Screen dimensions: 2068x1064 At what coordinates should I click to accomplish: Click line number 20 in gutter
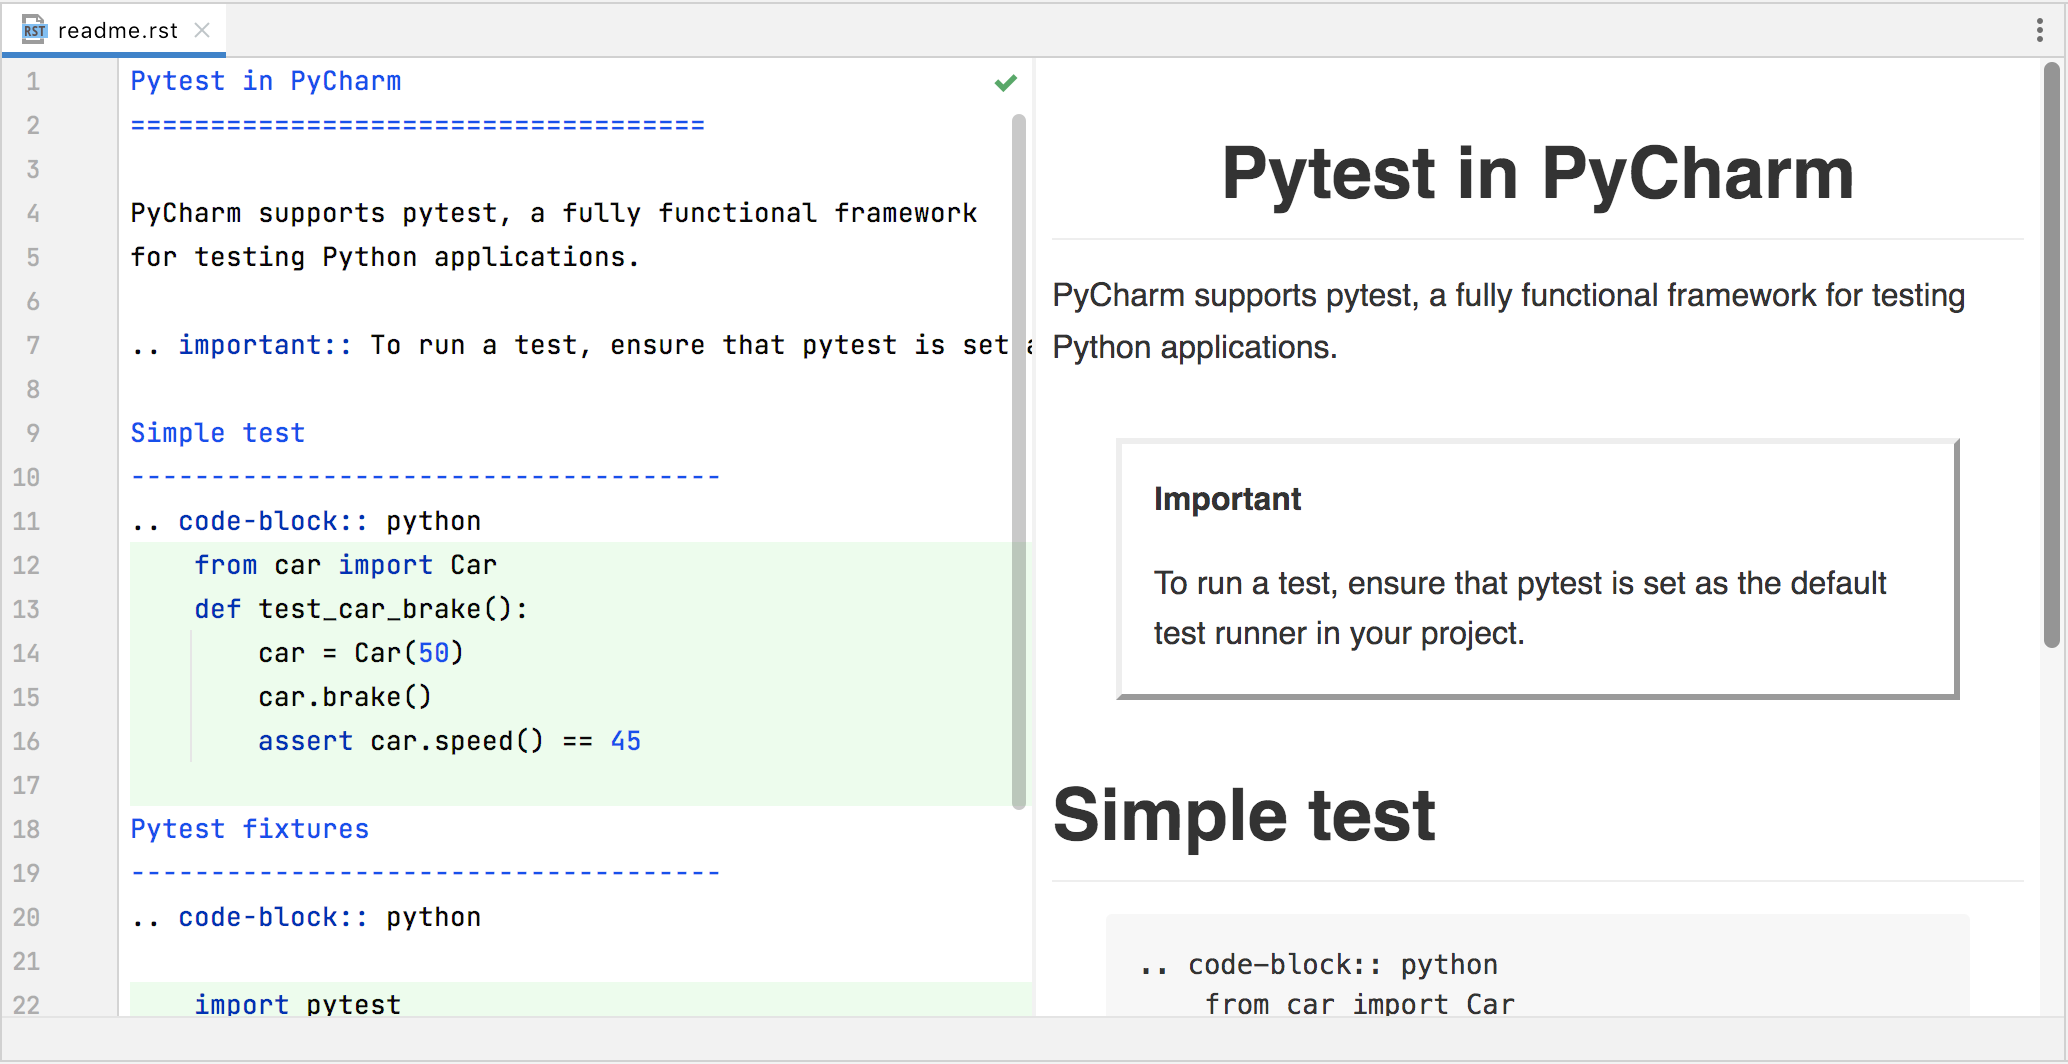[x=27, y=917]
